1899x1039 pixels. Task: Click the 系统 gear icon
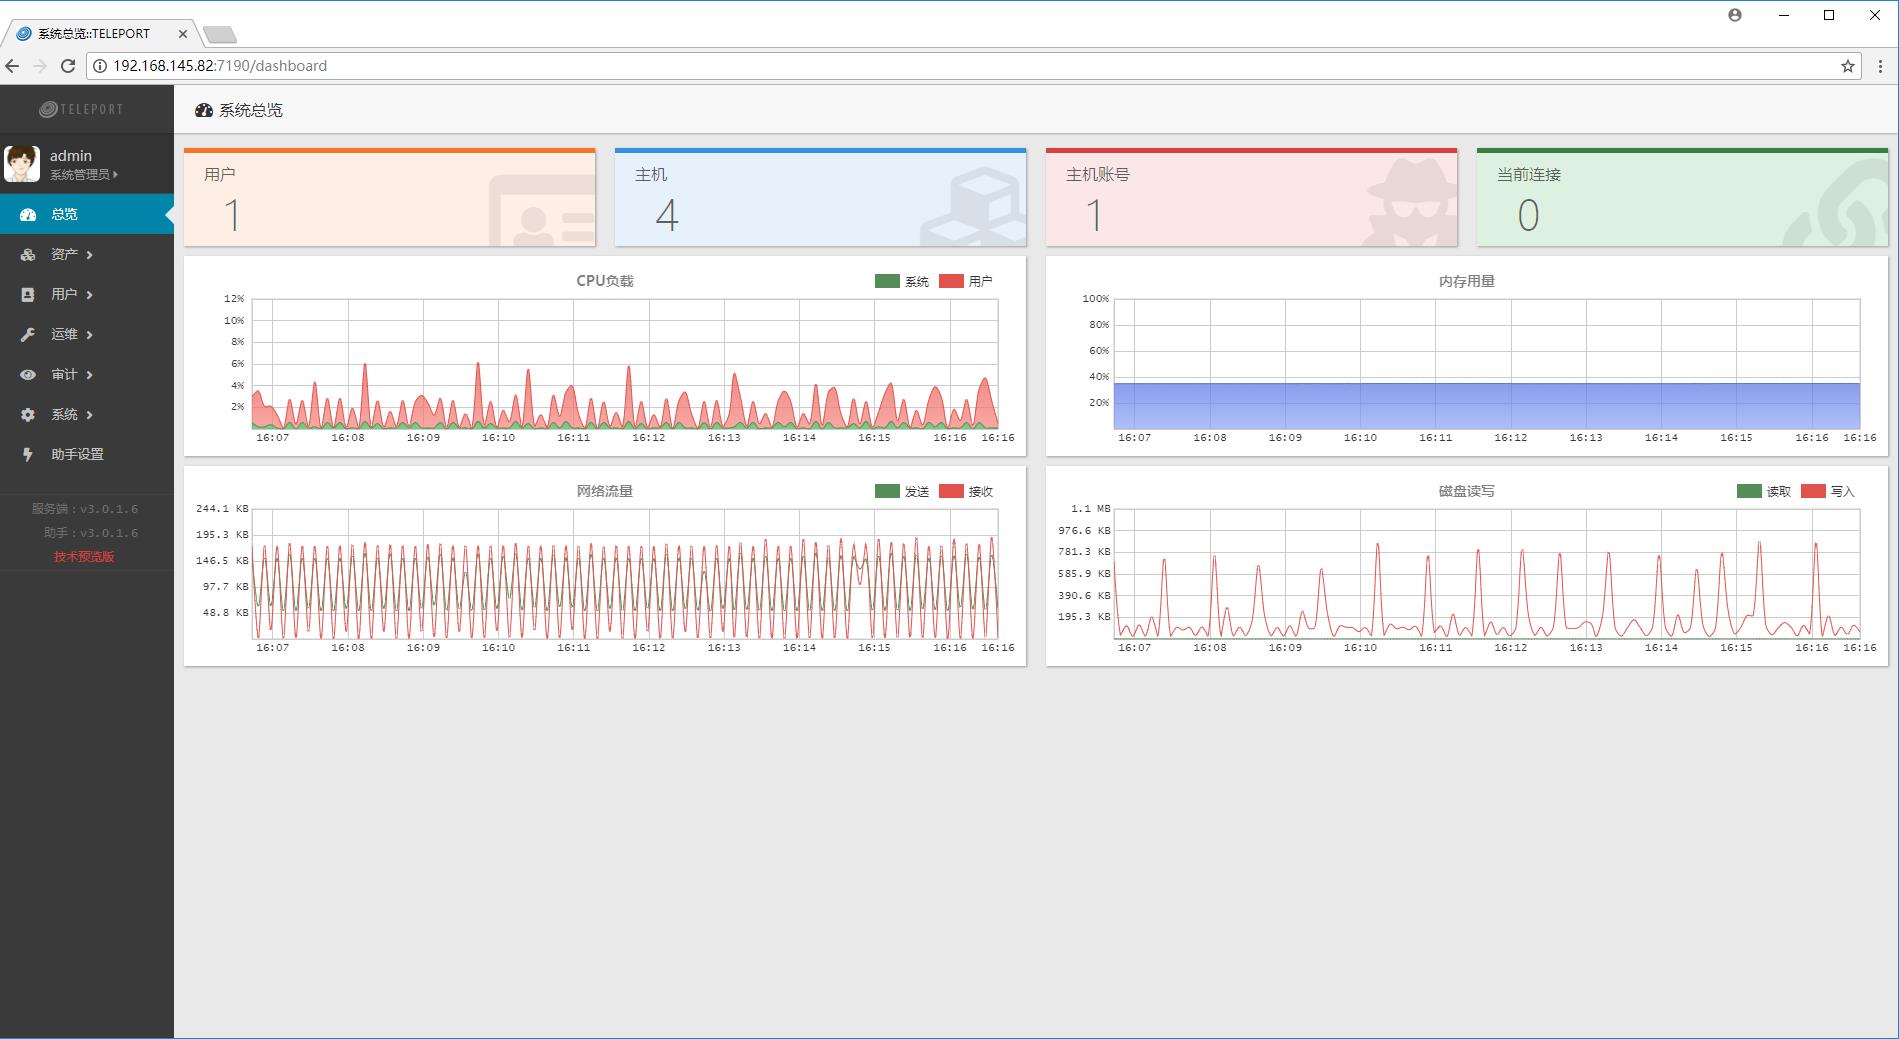point(28,414)
